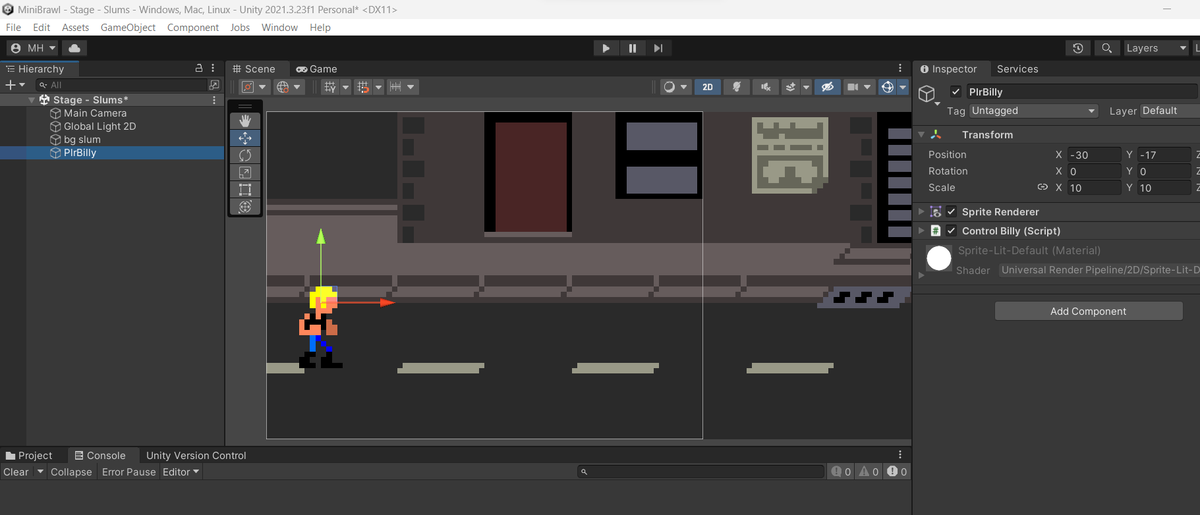The width and height of the screenshot is (1200, 515).
Task: Open the Scene view kebab options menu
Action: 900,69
